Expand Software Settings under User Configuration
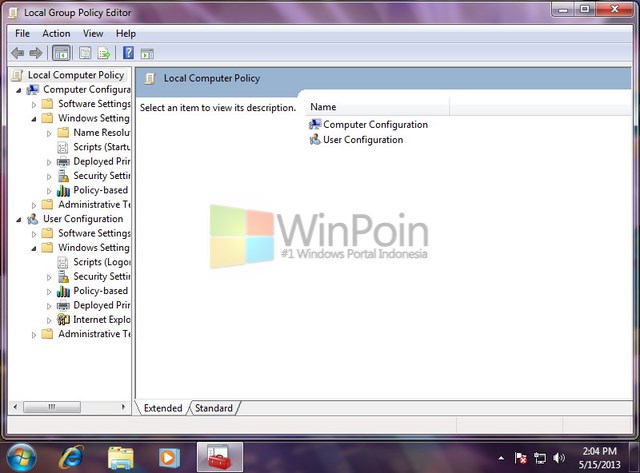The width and height of the screenshot is (640, 473). pos(34,234)
